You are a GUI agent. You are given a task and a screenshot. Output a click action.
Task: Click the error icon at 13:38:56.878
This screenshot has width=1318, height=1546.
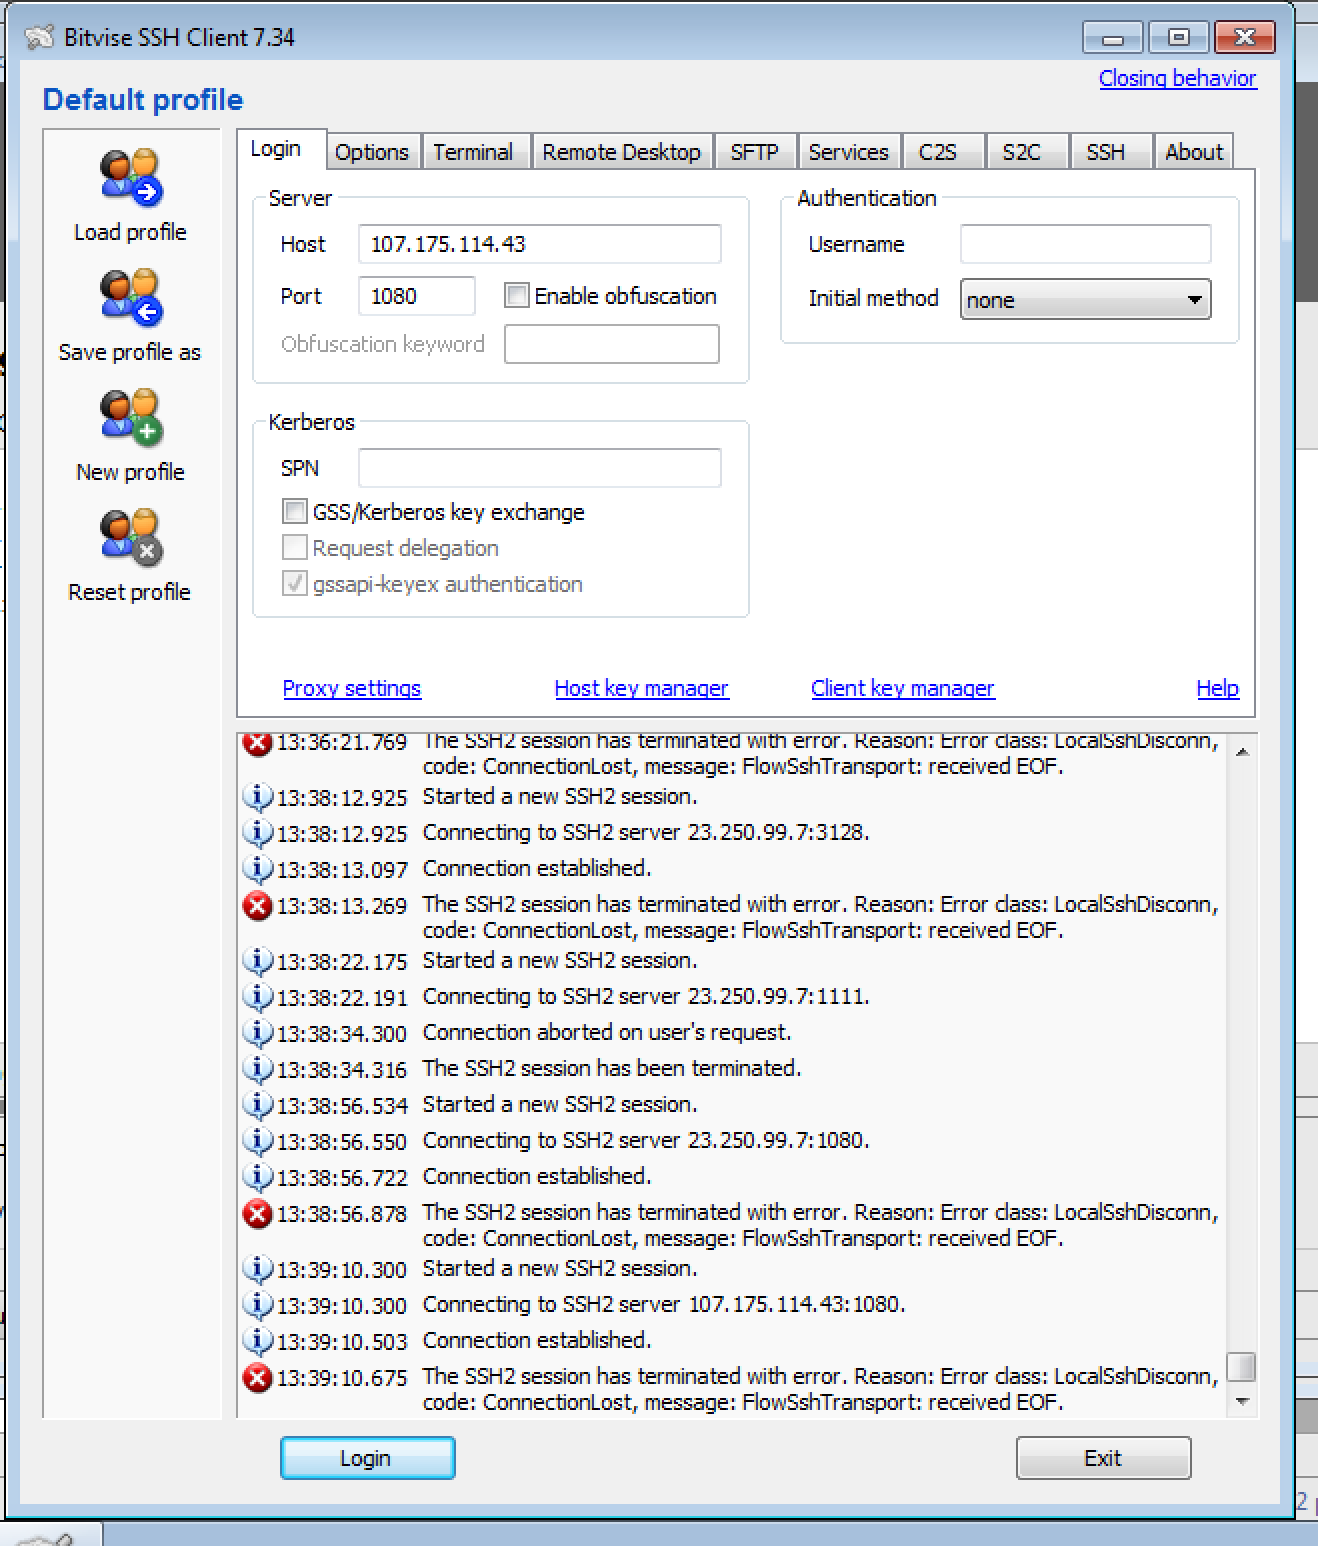point(258,1214)
